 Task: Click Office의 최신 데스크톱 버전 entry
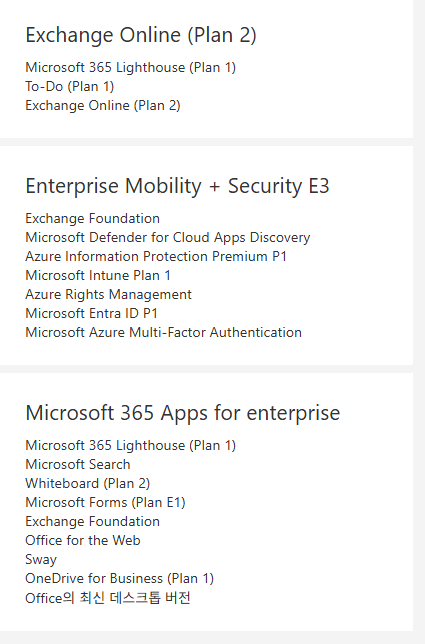click(108, 598)
